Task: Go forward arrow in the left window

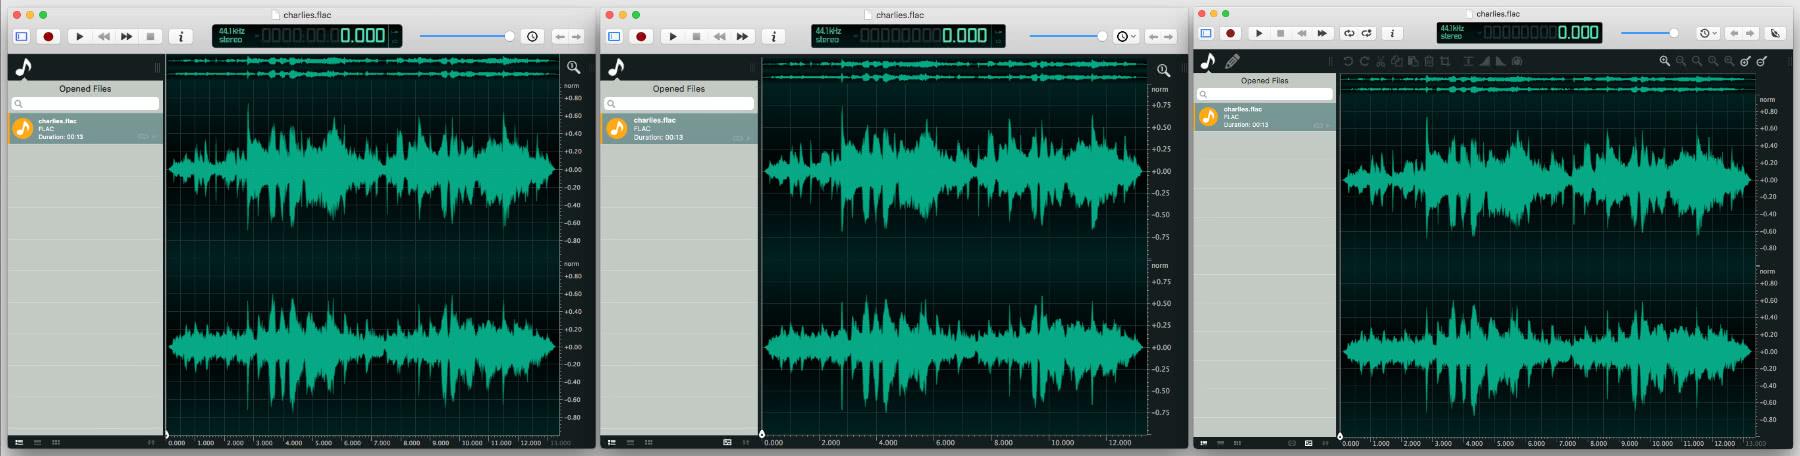Action: (577, 36)
